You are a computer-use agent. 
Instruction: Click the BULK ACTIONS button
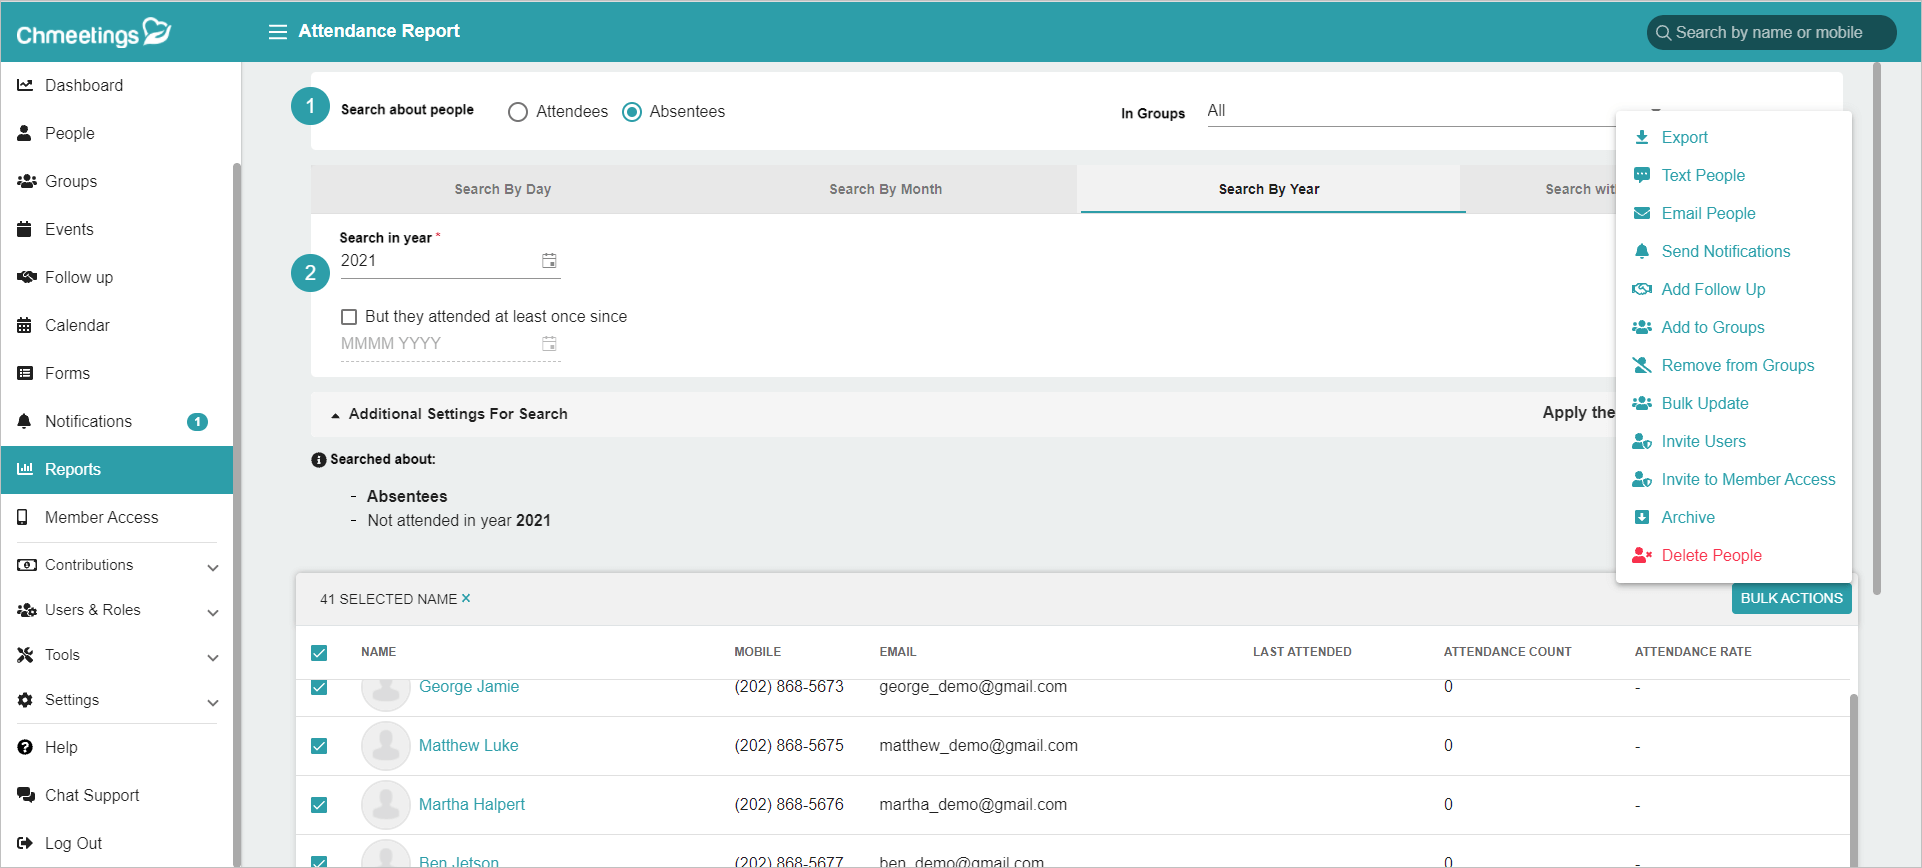(1791, 598)
